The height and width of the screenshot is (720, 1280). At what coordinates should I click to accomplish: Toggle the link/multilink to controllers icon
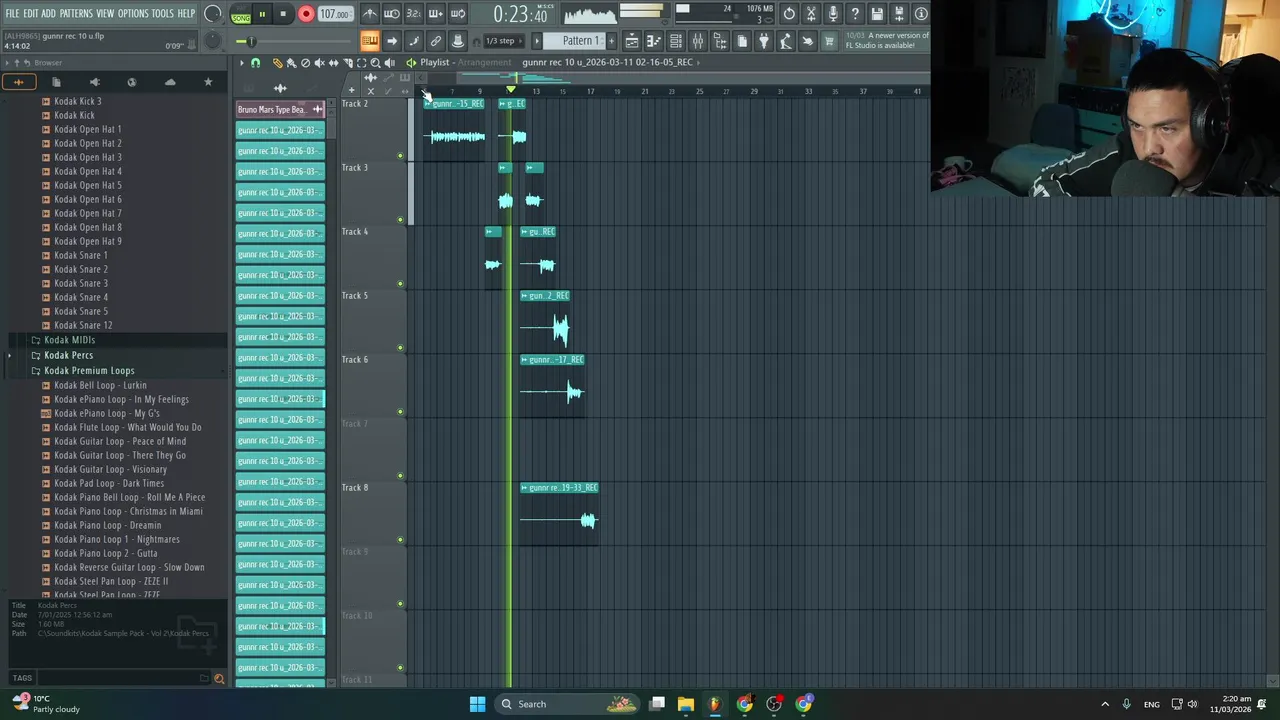click(436, 41)
